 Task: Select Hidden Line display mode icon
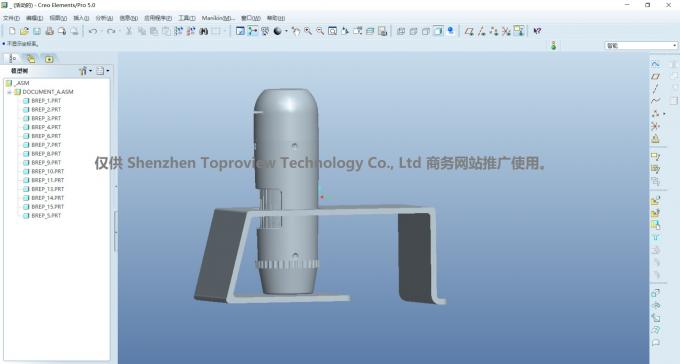pyautogui.click(x=413, y=31)
